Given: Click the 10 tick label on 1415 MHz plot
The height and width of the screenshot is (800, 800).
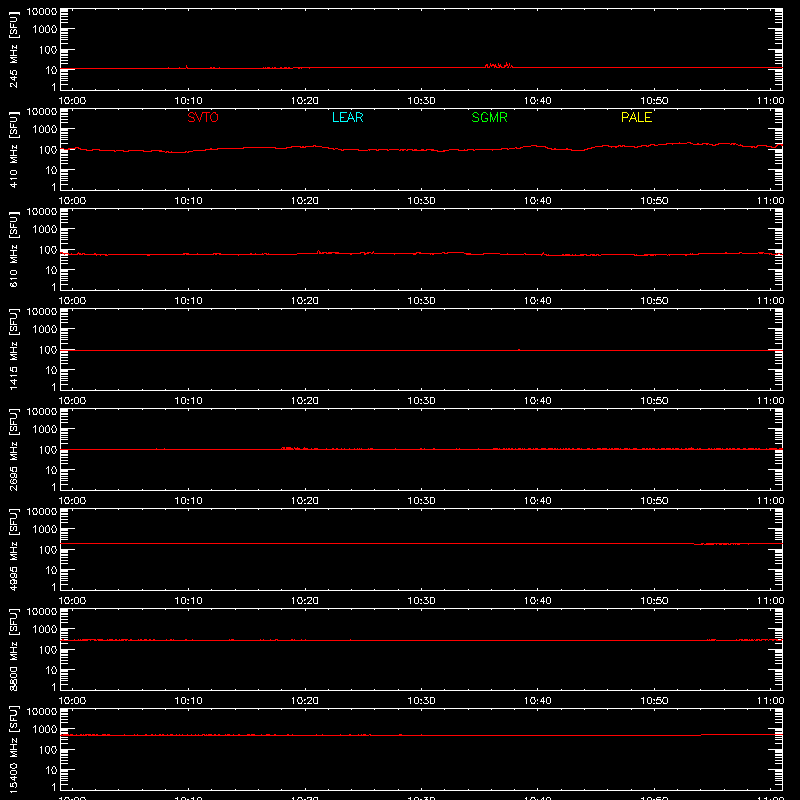Looking at the screenshot, I should pyautogui.click(x=52, y=370).
